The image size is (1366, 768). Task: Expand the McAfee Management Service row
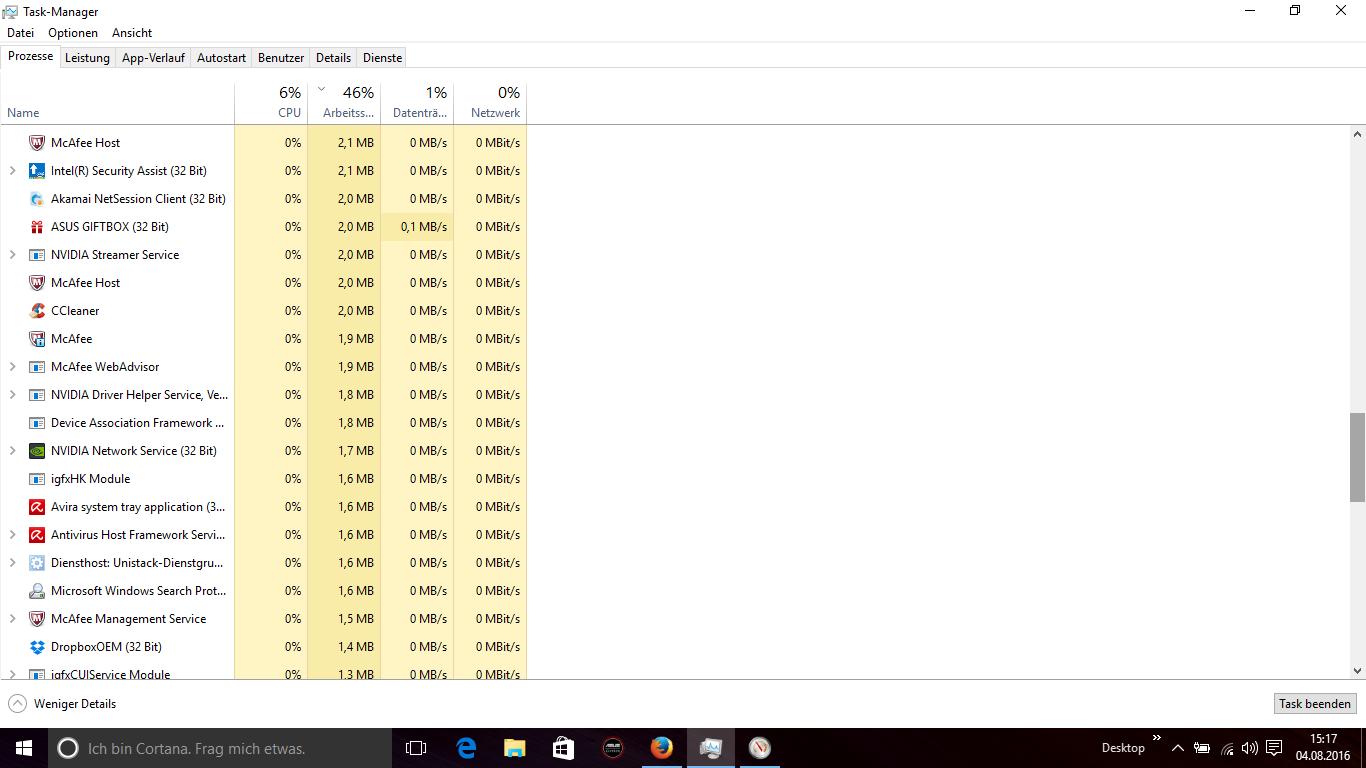point(12,619)
